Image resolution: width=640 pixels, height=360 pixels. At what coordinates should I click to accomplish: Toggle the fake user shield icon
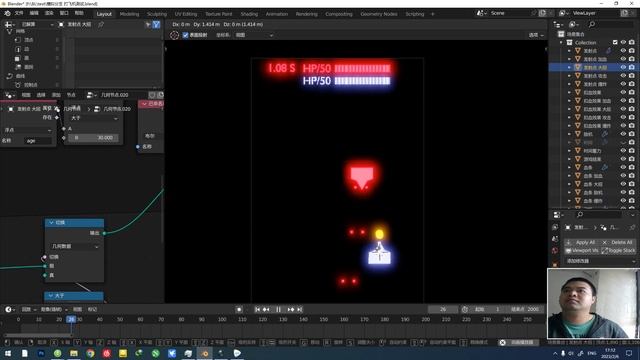152,95
